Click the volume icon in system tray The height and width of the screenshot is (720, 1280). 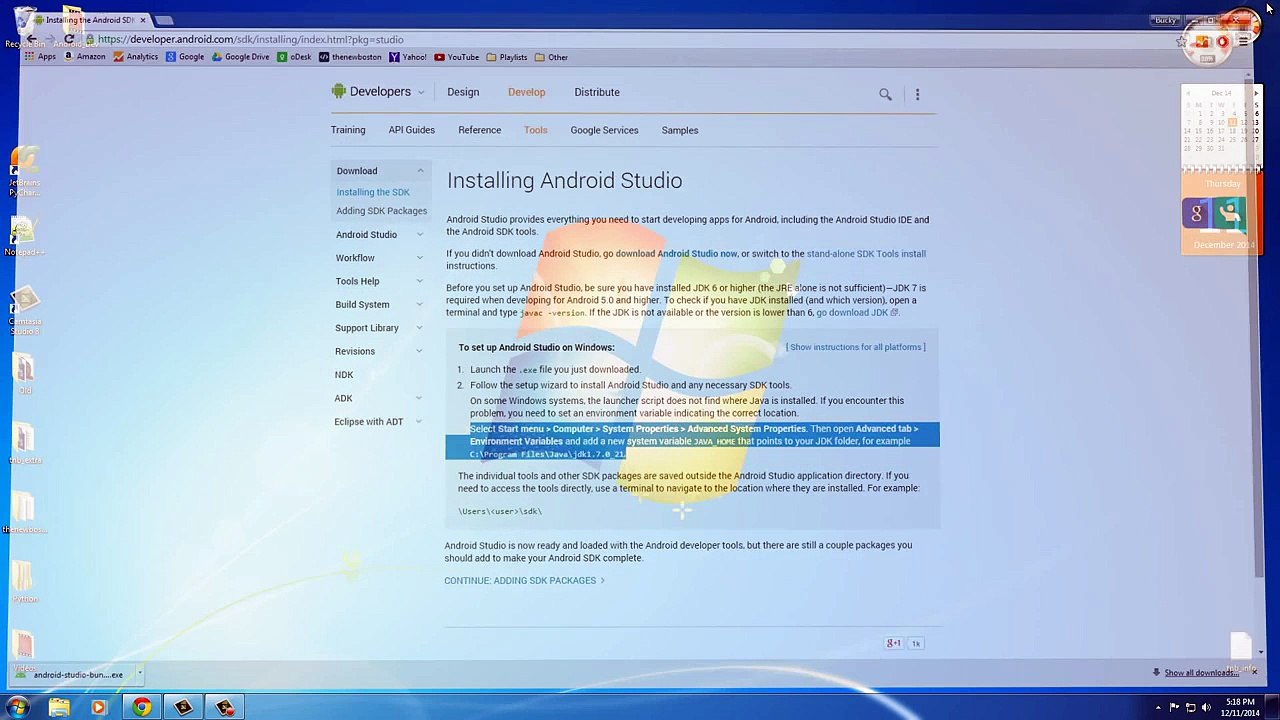pyautogui.click(x=1207, y=708)
